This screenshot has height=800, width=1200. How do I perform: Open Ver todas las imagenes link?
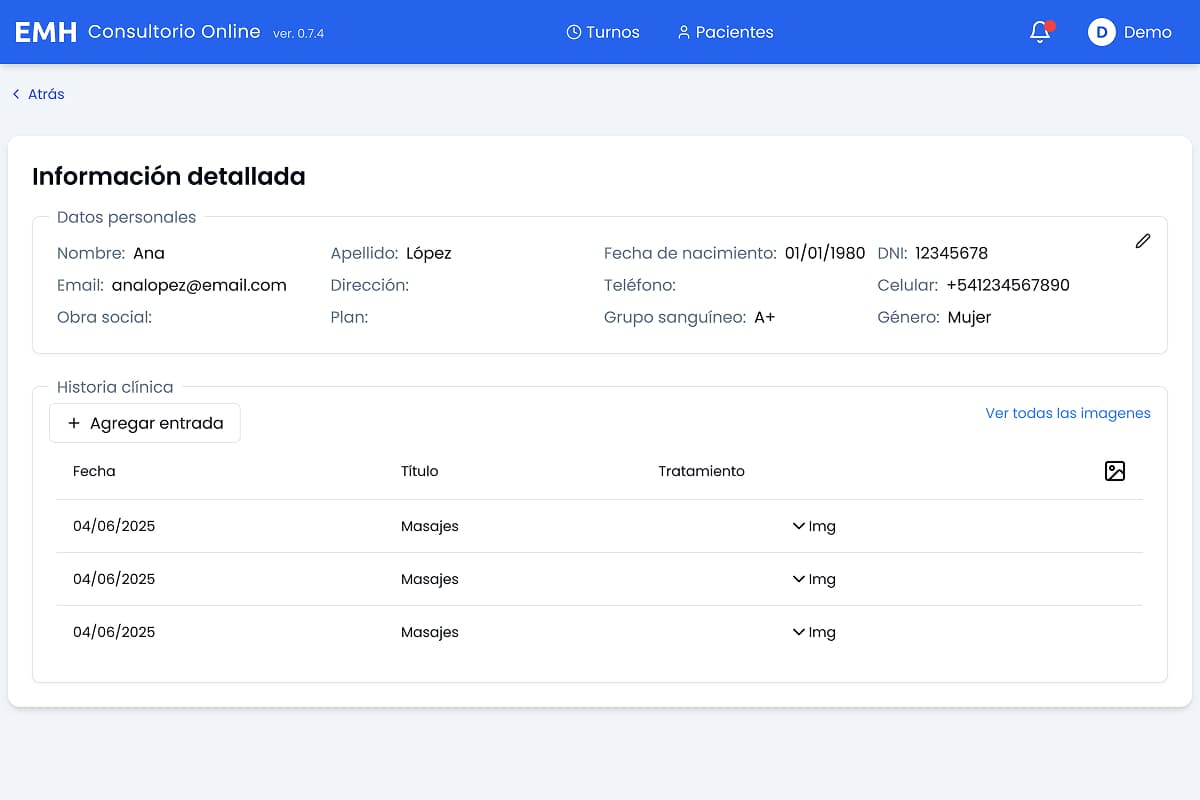pos(1067,413)
